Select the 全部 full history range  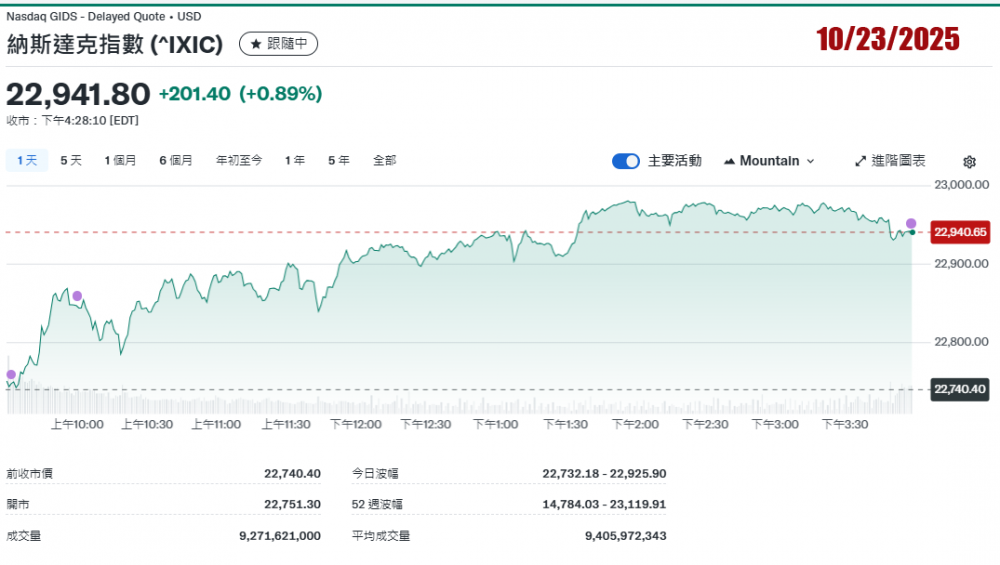(x=384, y=160)
